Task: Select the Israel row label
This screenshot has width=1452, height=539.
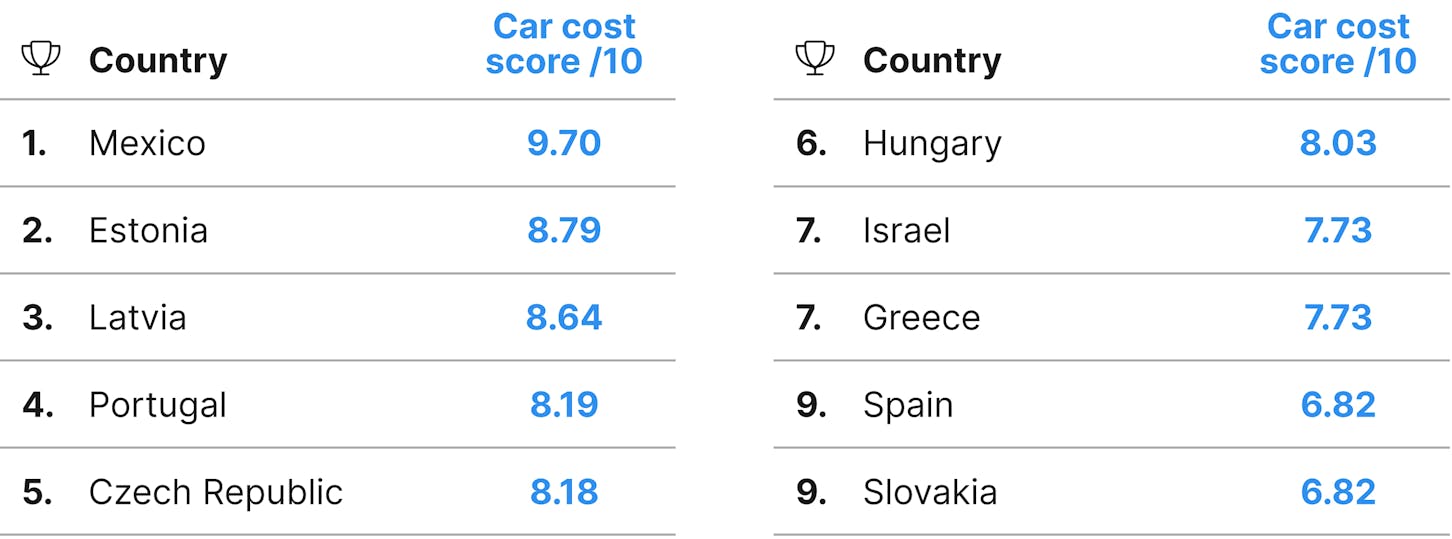Action: pyautogui.click(x=907, y=231)
